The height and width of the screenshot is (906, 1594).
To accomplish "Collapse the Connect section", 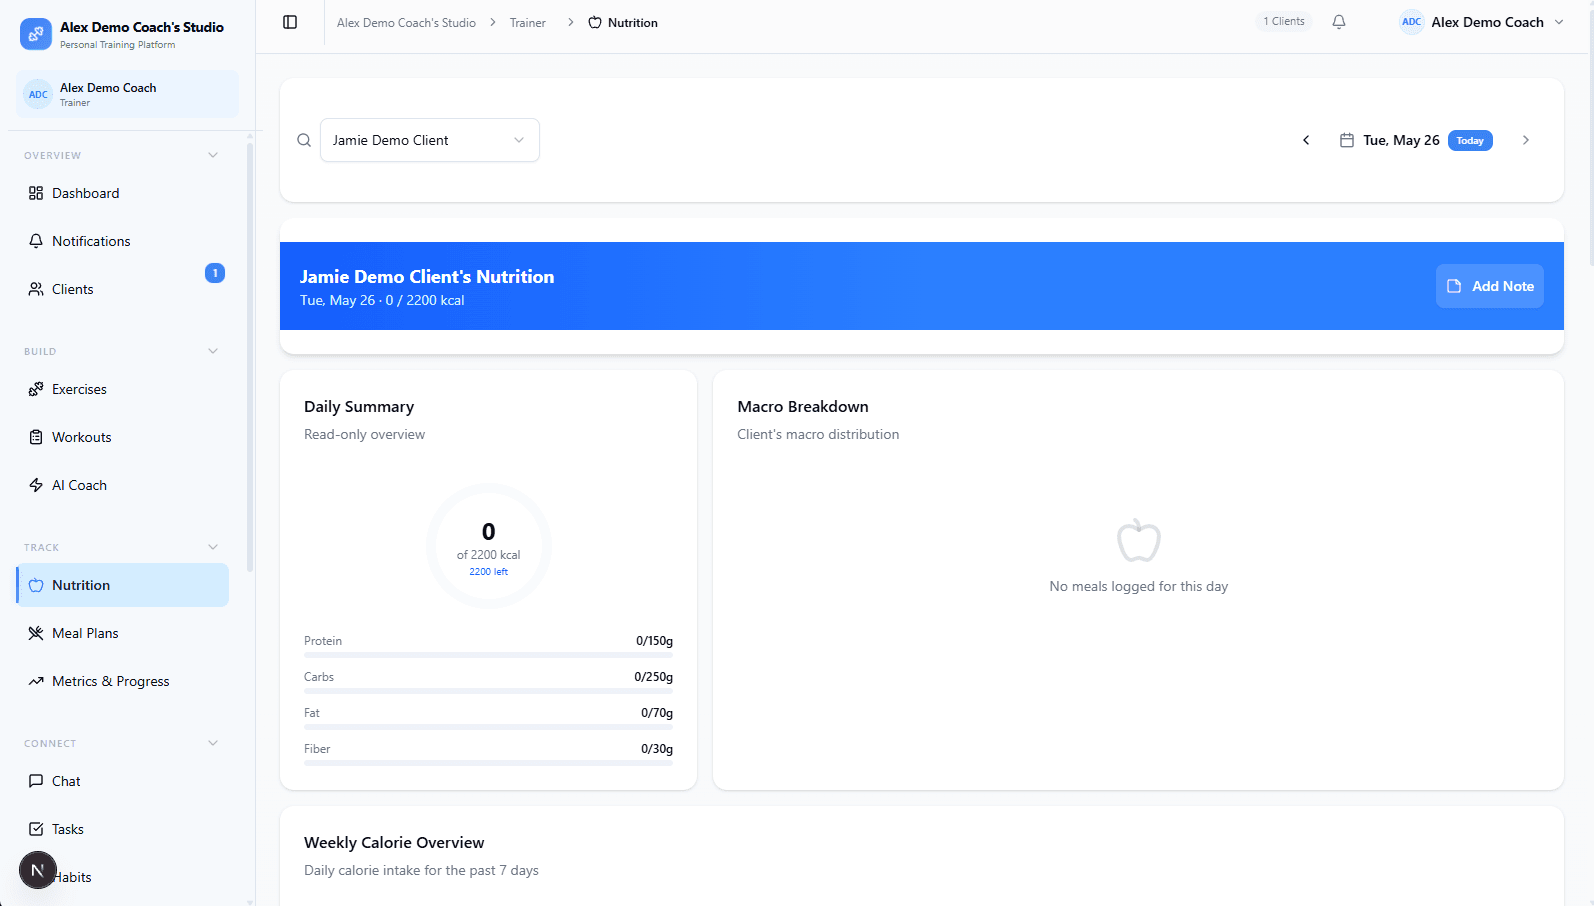I will click(213, 743).
